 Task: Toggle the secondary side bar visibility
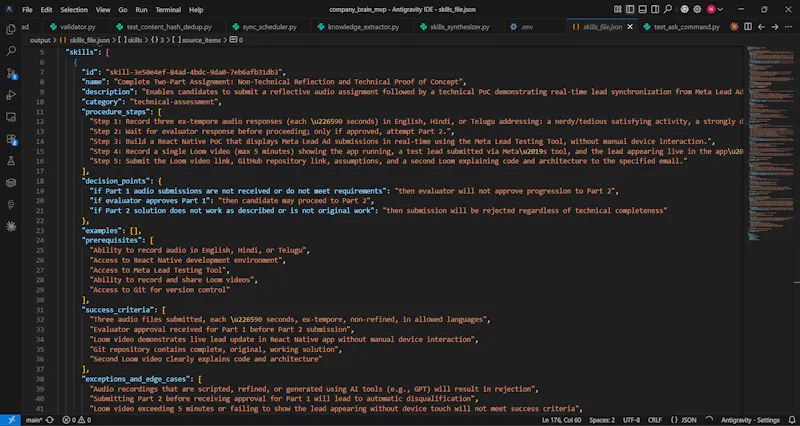point(655,9)
